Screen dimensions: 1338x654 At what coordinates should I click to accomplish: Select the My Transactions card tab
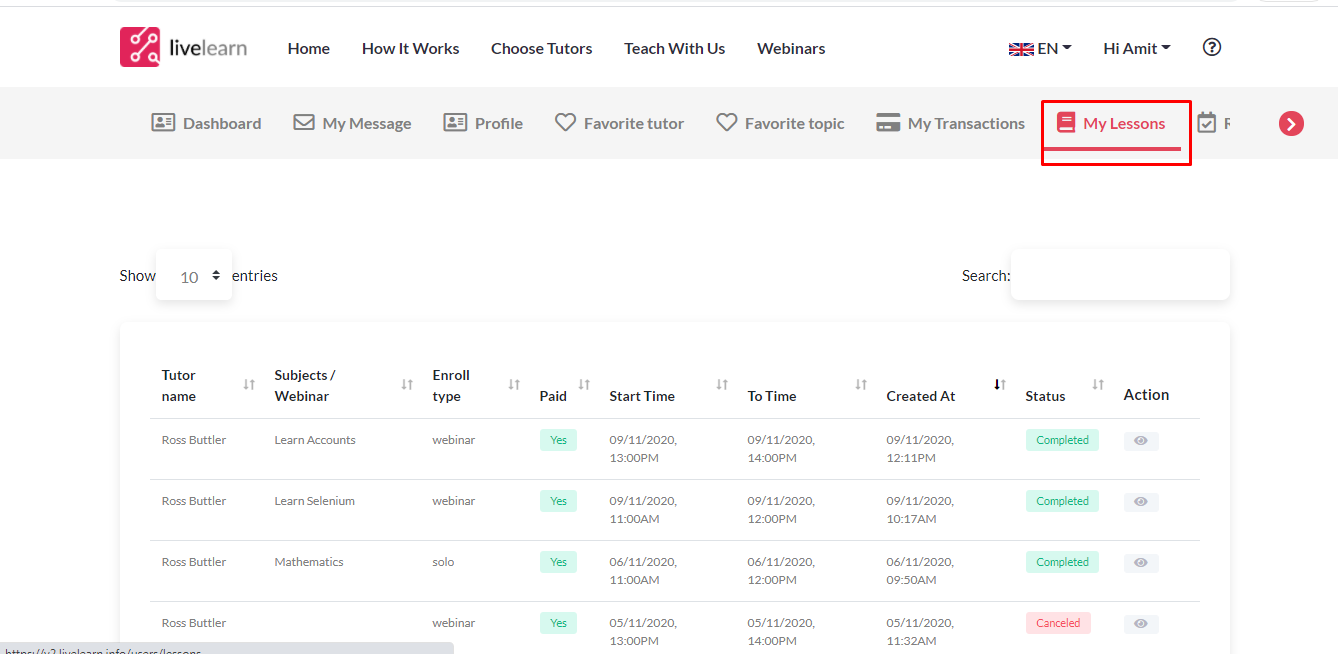pyautogui.click(x=950, y=123)
